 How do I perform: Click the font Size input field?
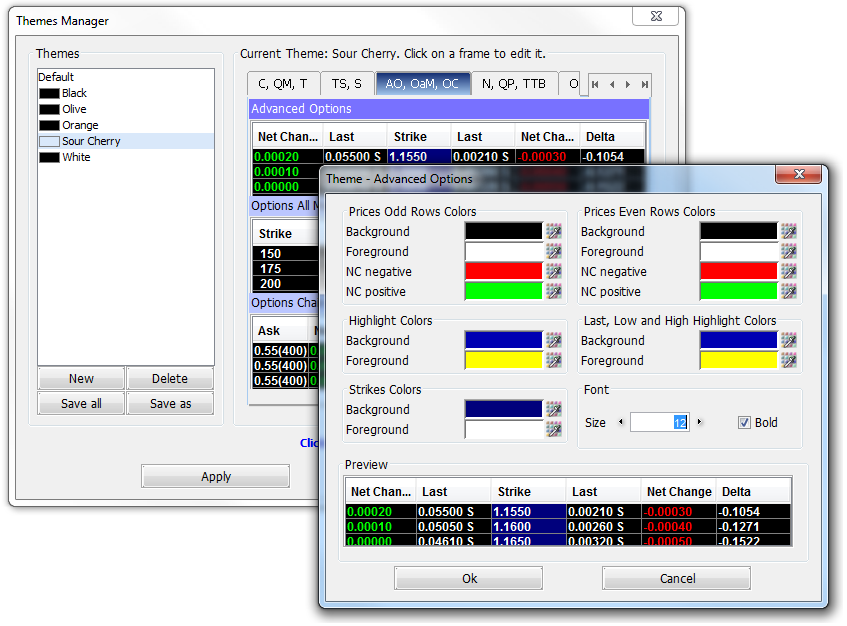(660, 422)
